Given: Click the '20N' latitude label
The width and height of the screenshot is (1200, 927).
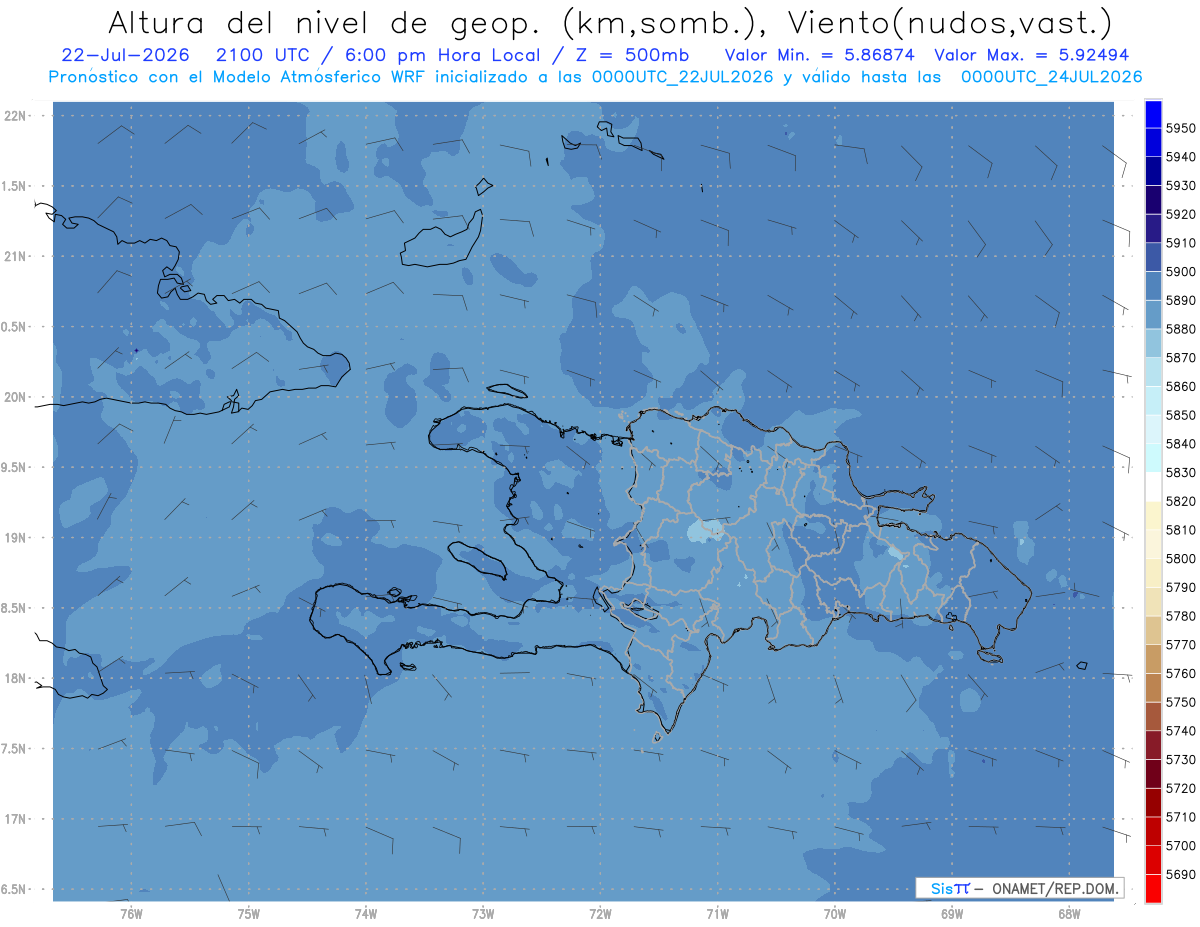Looking at the screenshot, I should pos(16,397).
